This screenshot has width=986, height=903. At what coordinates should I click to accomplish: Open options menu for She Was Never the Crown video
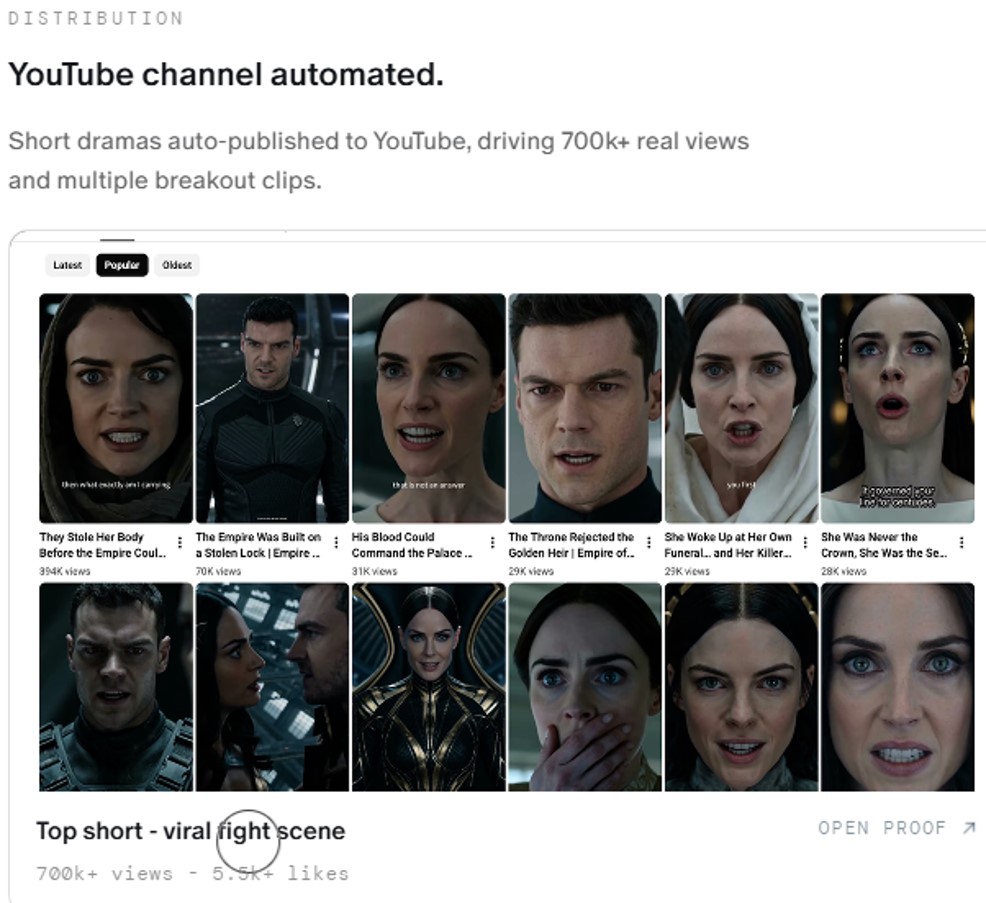(x=961, y=541)
